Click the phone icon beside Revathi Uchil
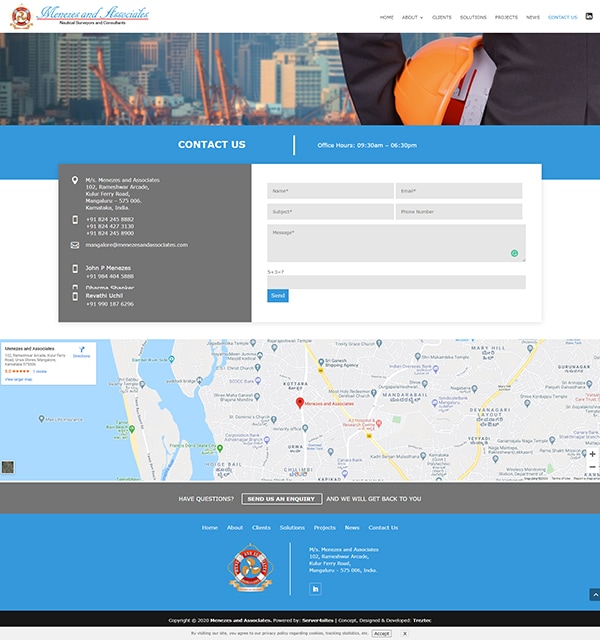 click(75, 296)
